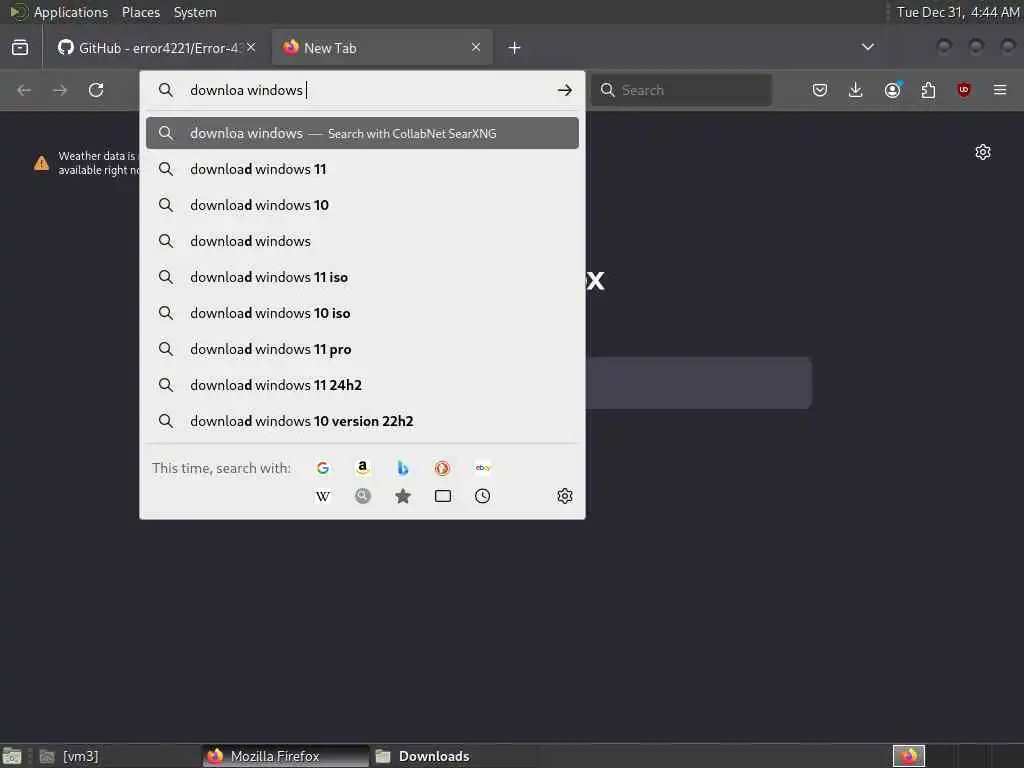
Task: Pick suggestion 'download windows 11 pro'
Action: coord(362,349)
